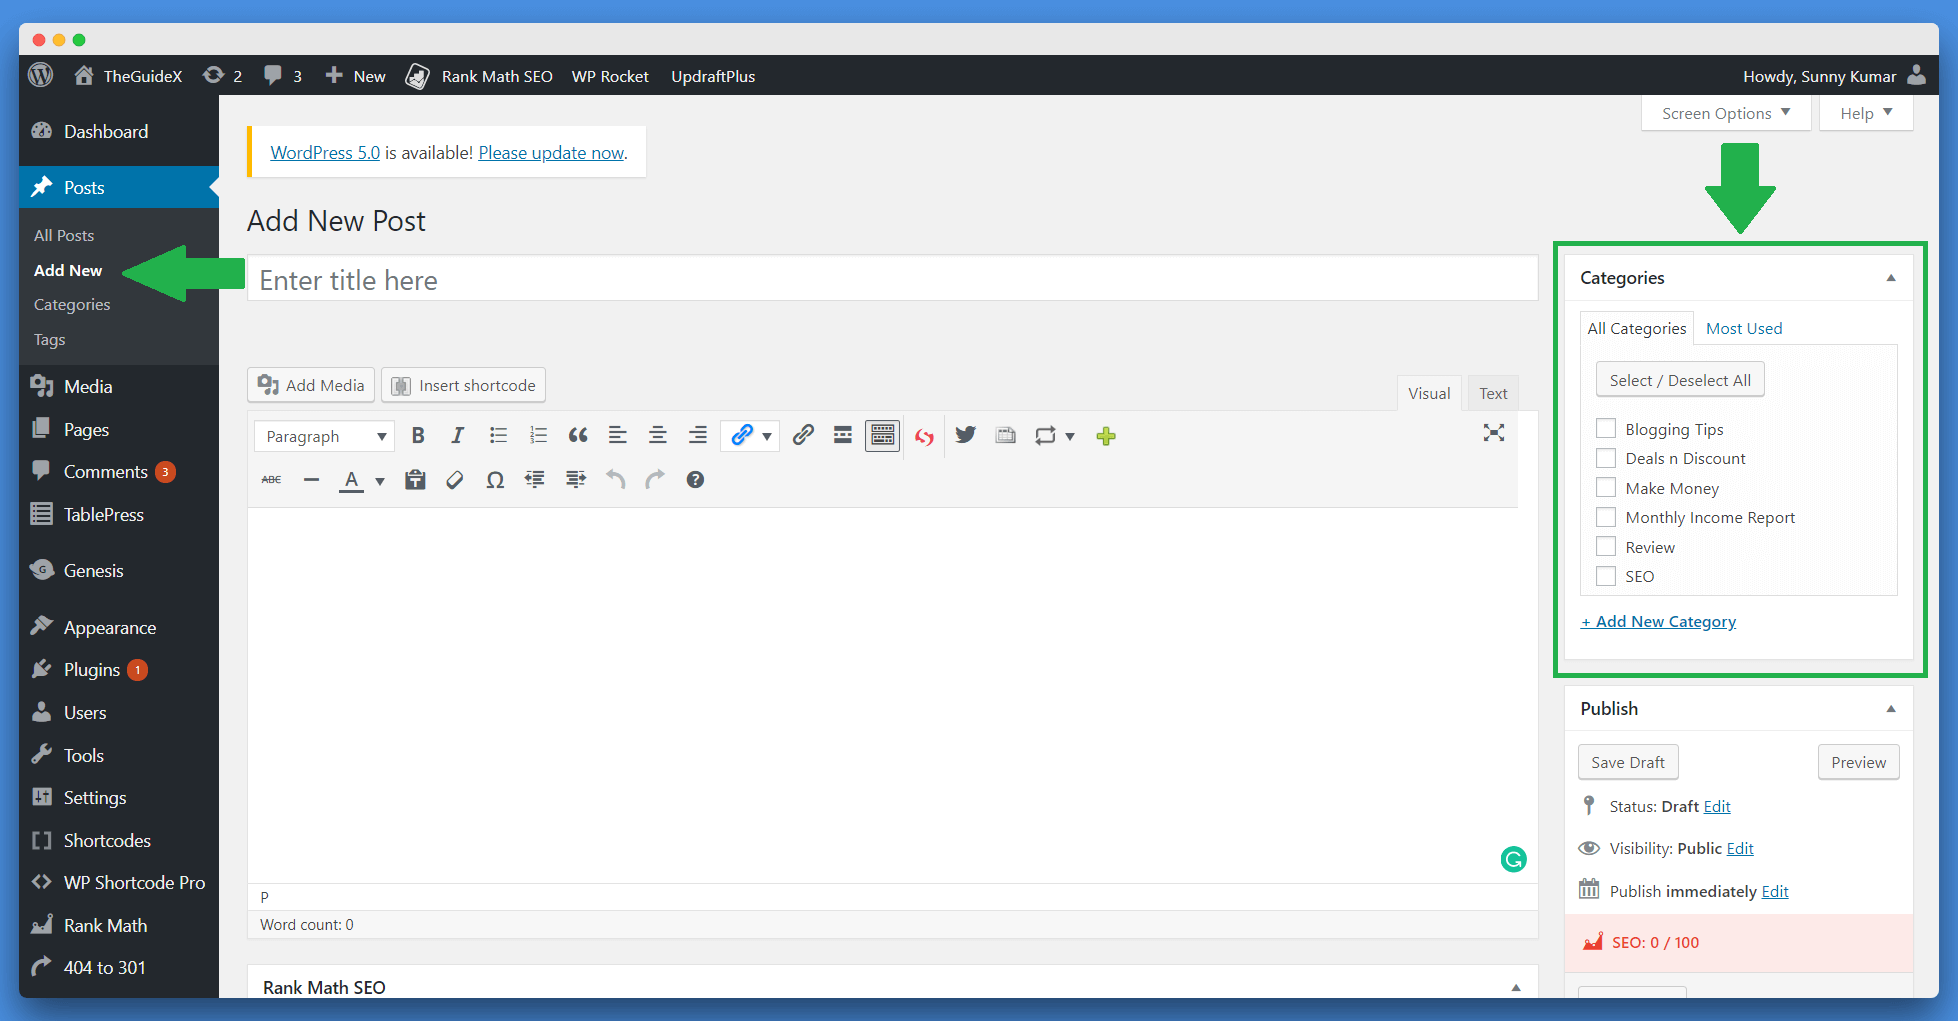Image resolution: width=1958 pixels, height=1021 pixels.
Task: Enter distraction-free fullscreen mode
Action: (x=1494, y=433)
